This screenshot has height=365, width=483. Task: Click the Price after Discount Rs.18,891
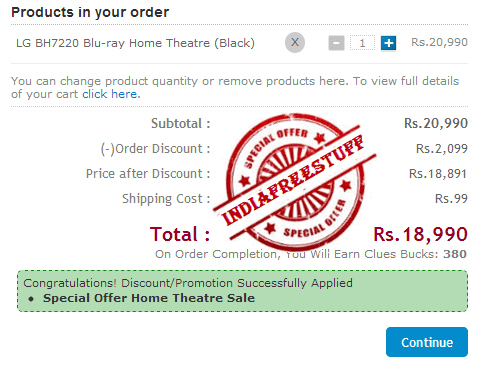[438, 174]
